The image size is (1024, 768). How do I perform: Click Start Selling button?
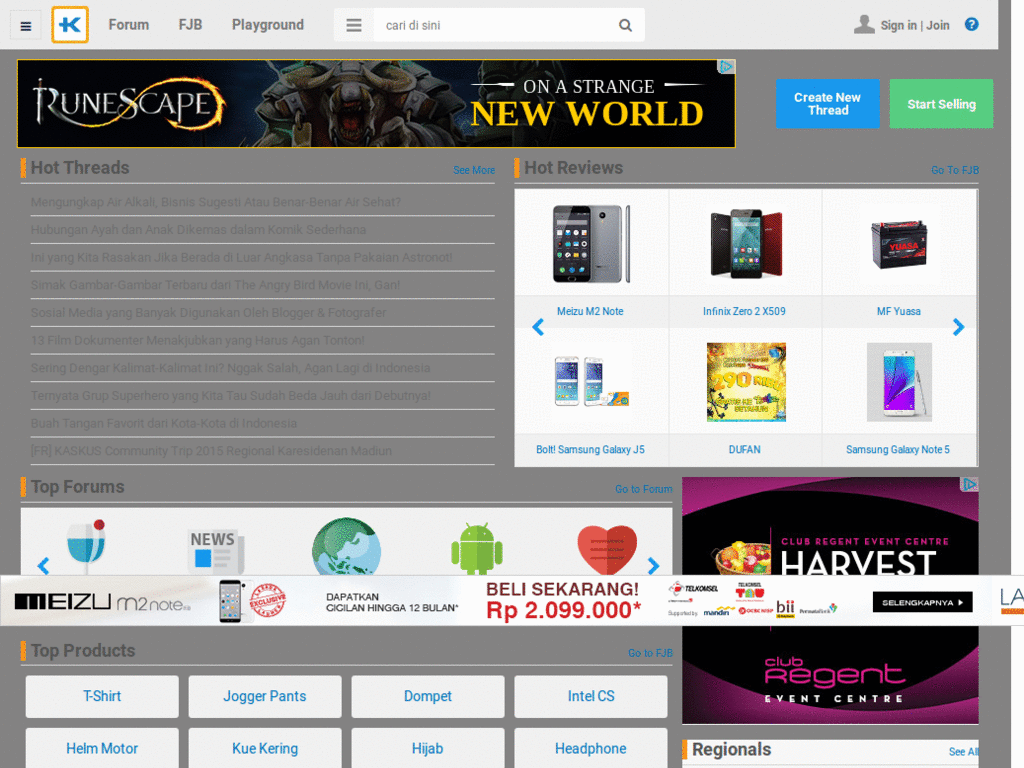click(941, 104)
